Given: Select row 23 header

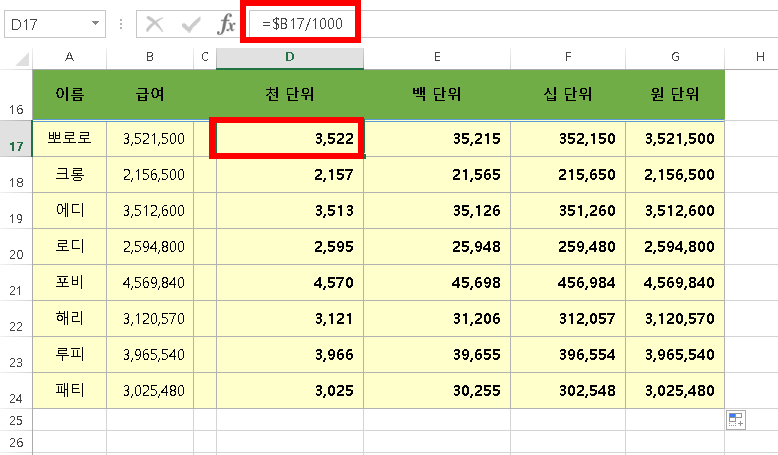Looking at the screenshot, I should (x=16, y=355).
